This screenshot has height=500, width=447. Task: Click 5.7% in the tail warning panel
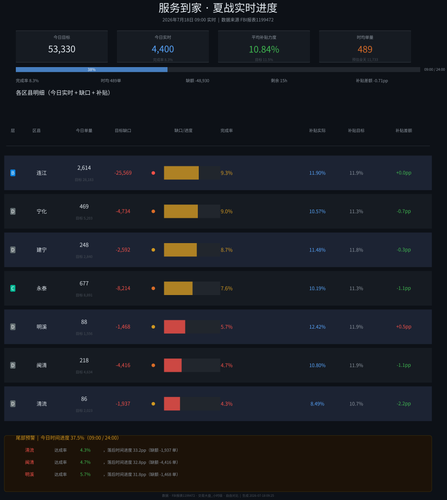pyautogui.click(x=85, y=474)
